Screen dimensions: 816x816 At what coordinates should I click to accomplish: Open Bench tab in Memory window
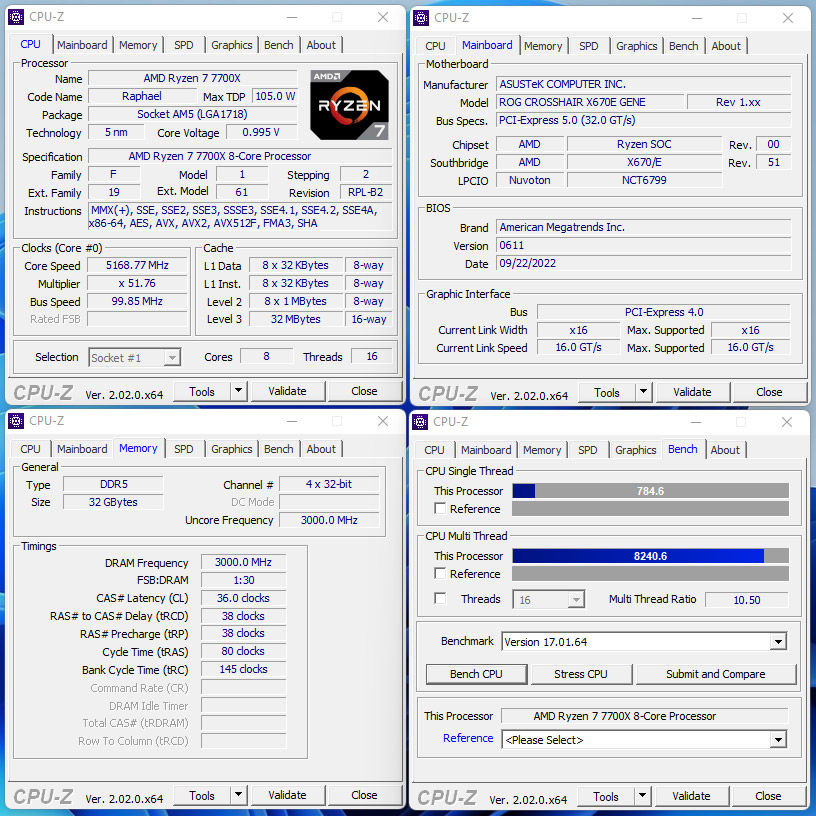(x=278, y=449)
